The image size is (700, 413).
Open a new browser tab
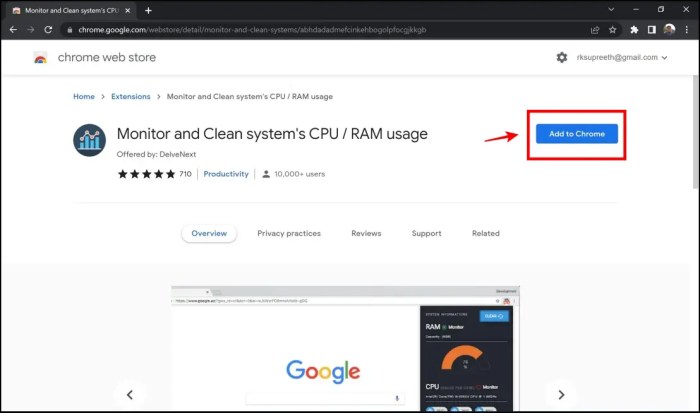[149, 10]
